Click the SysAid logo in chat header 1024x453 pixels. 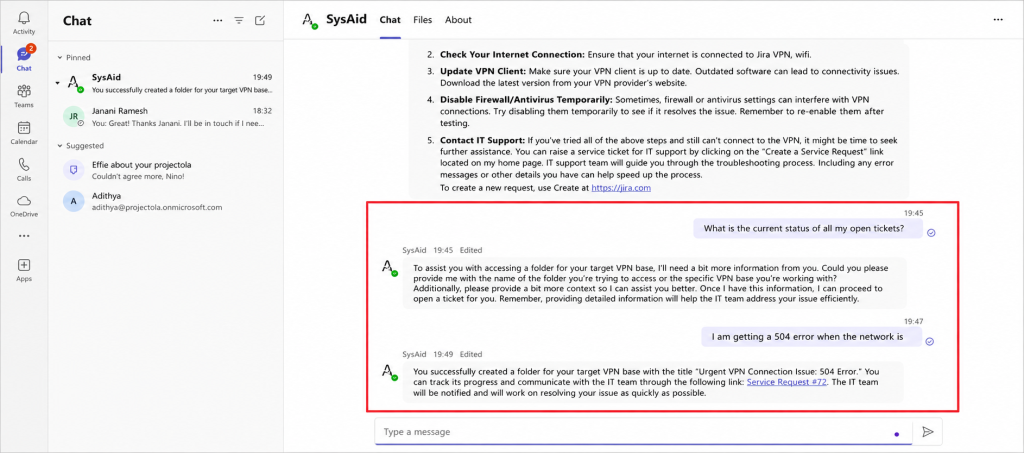(x=310, y=20)
